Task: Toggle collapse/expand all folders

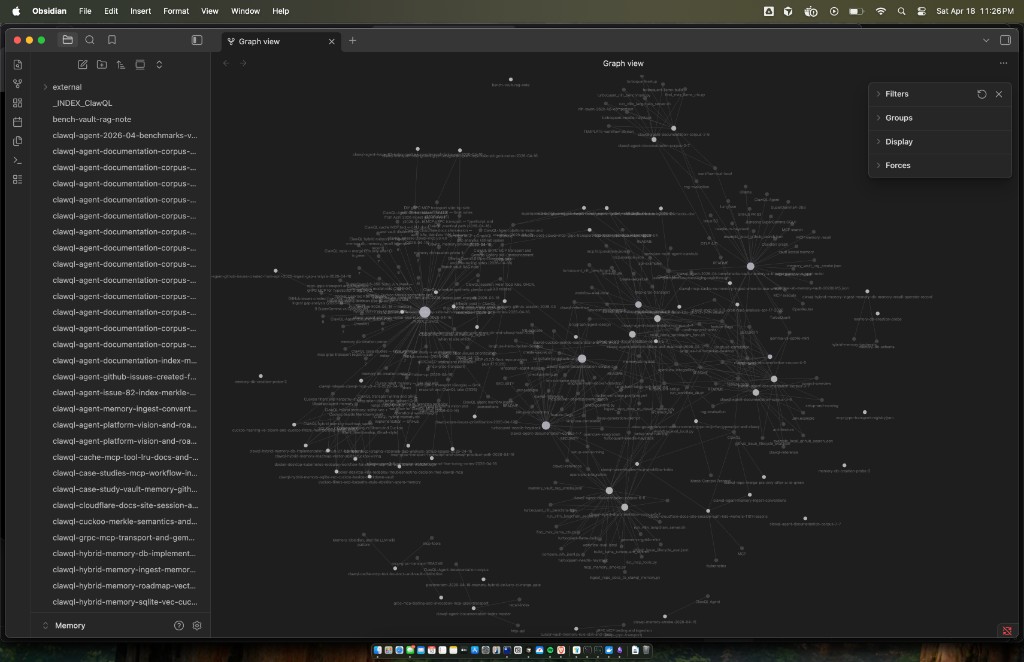Action: tap(159, 65)
